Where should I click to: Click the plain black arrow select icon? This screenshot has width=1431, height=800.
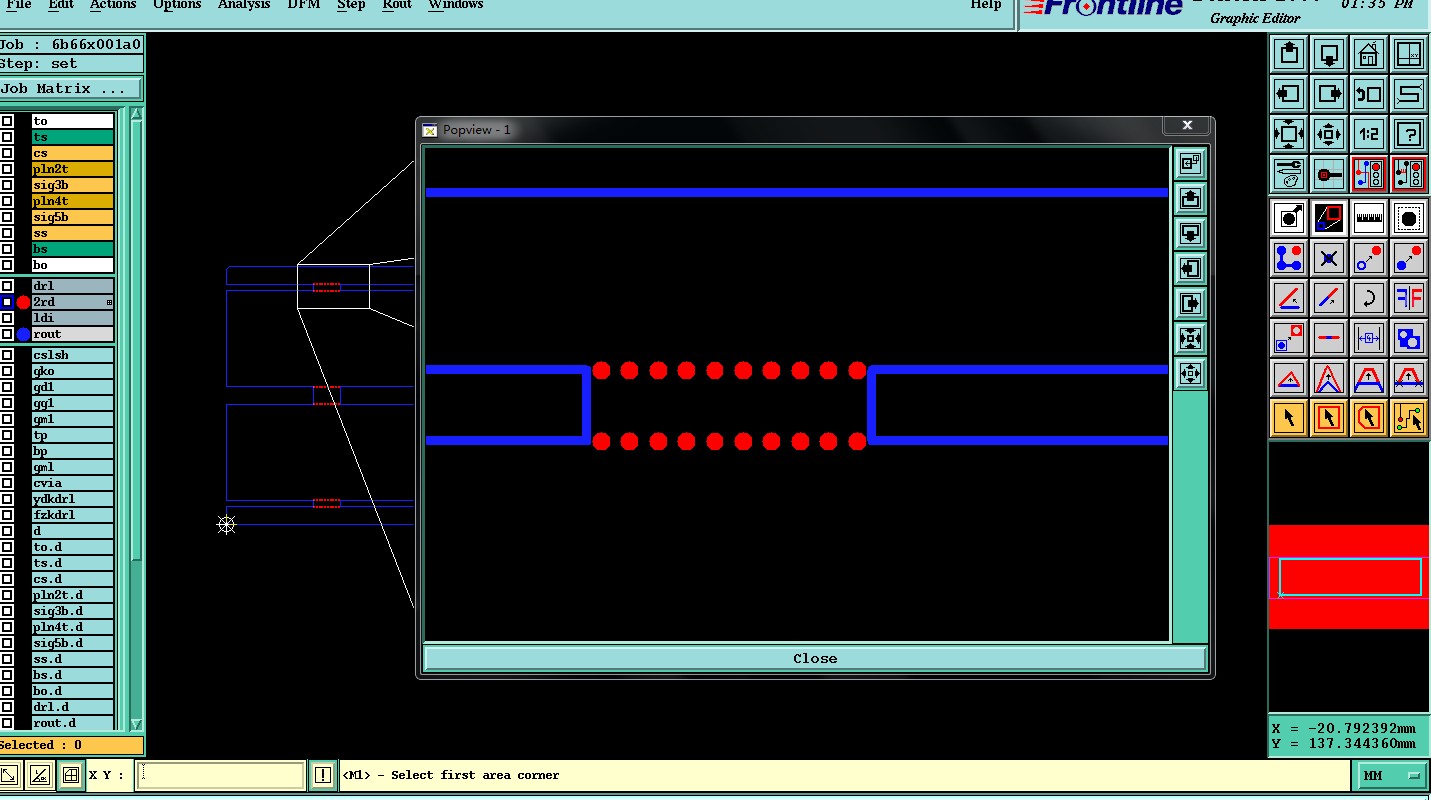(x=1289, y=418)
